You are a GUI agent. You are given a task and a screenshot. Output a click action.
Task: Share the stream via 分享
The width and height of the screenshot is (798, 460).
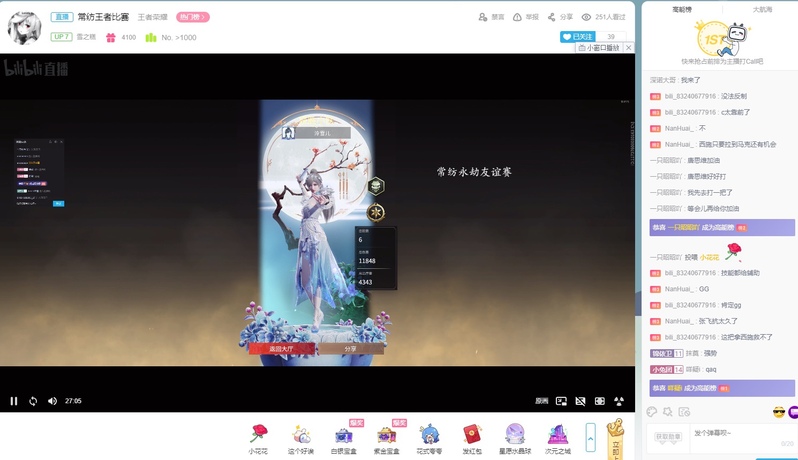560,17
